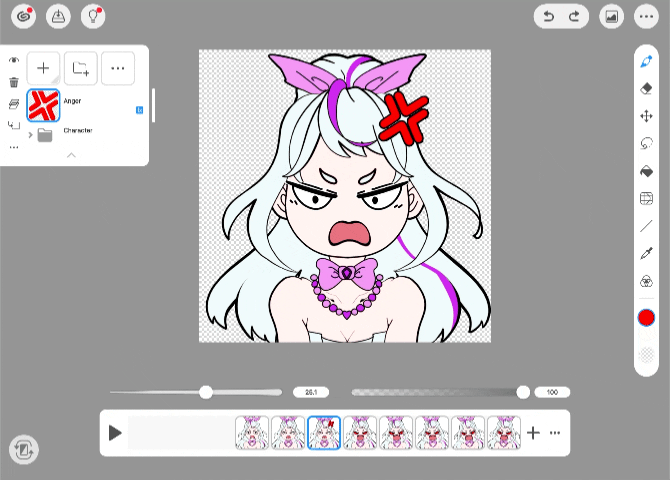Click the layers stack icon in the layers panel
Viewport: 670px width, 480px height.
pyautogui.click(x=14, y=104)
